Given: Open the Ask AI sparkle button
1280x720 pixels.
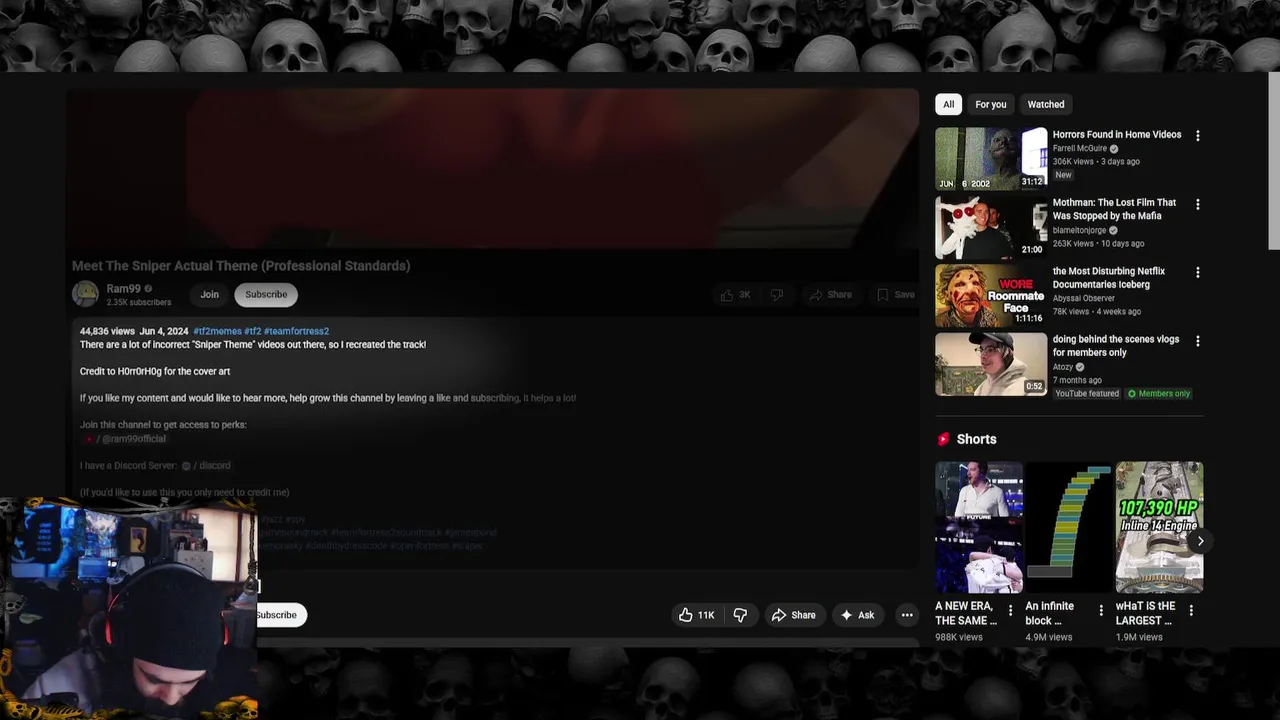Looking at the screenshot, I should [857, 615].
